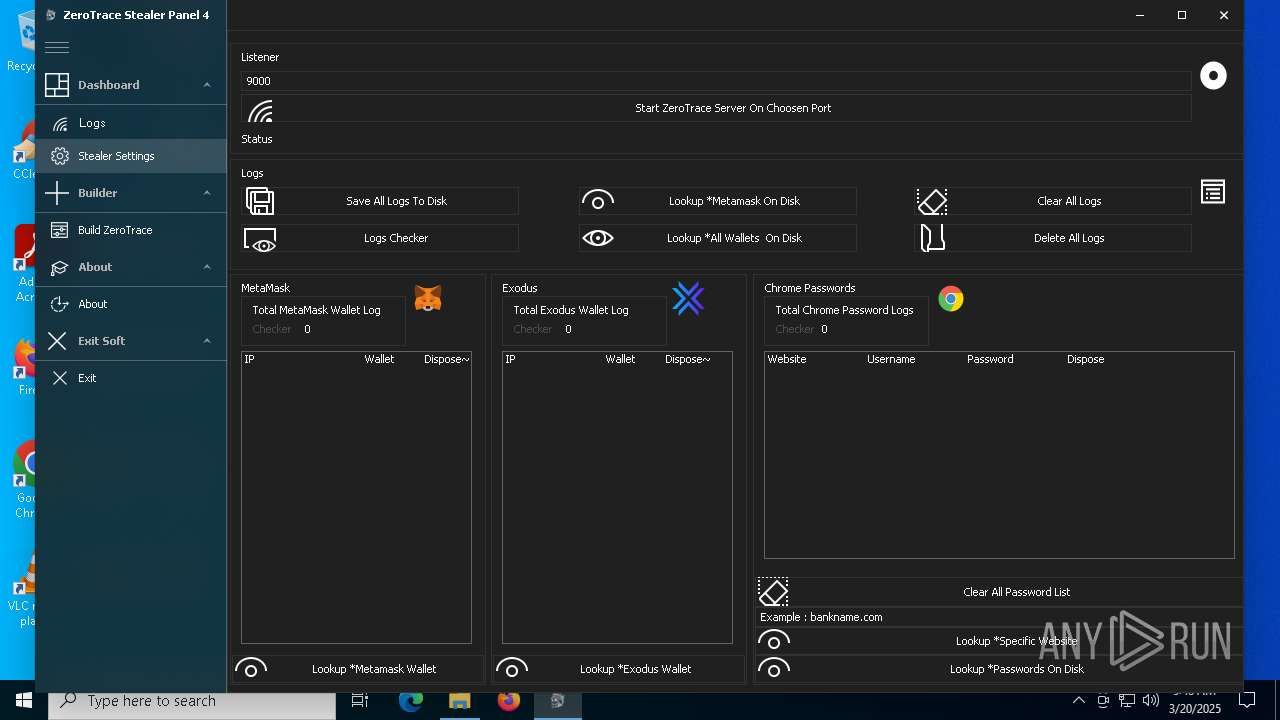Open the notification center
This screenshot has height=720, width=1280.
coord(1248,701)
